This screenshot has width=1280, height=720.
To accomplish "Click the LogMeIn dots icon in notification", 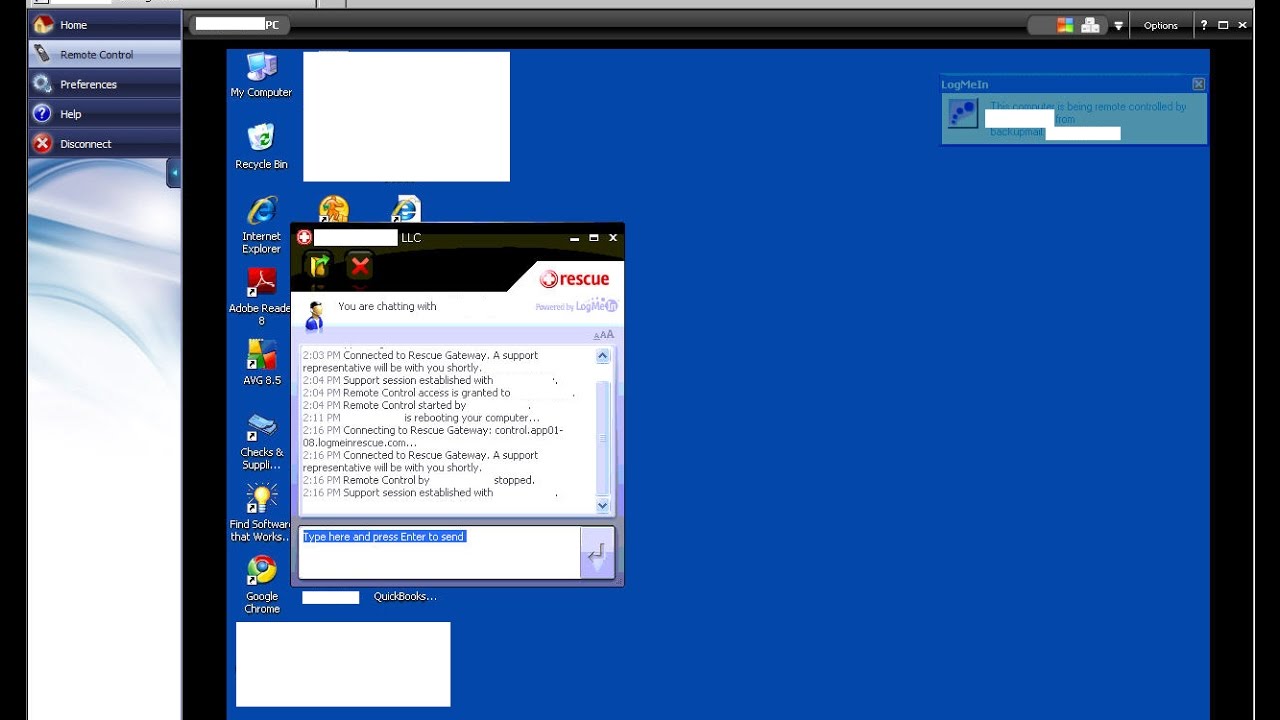I will (962, 113).
